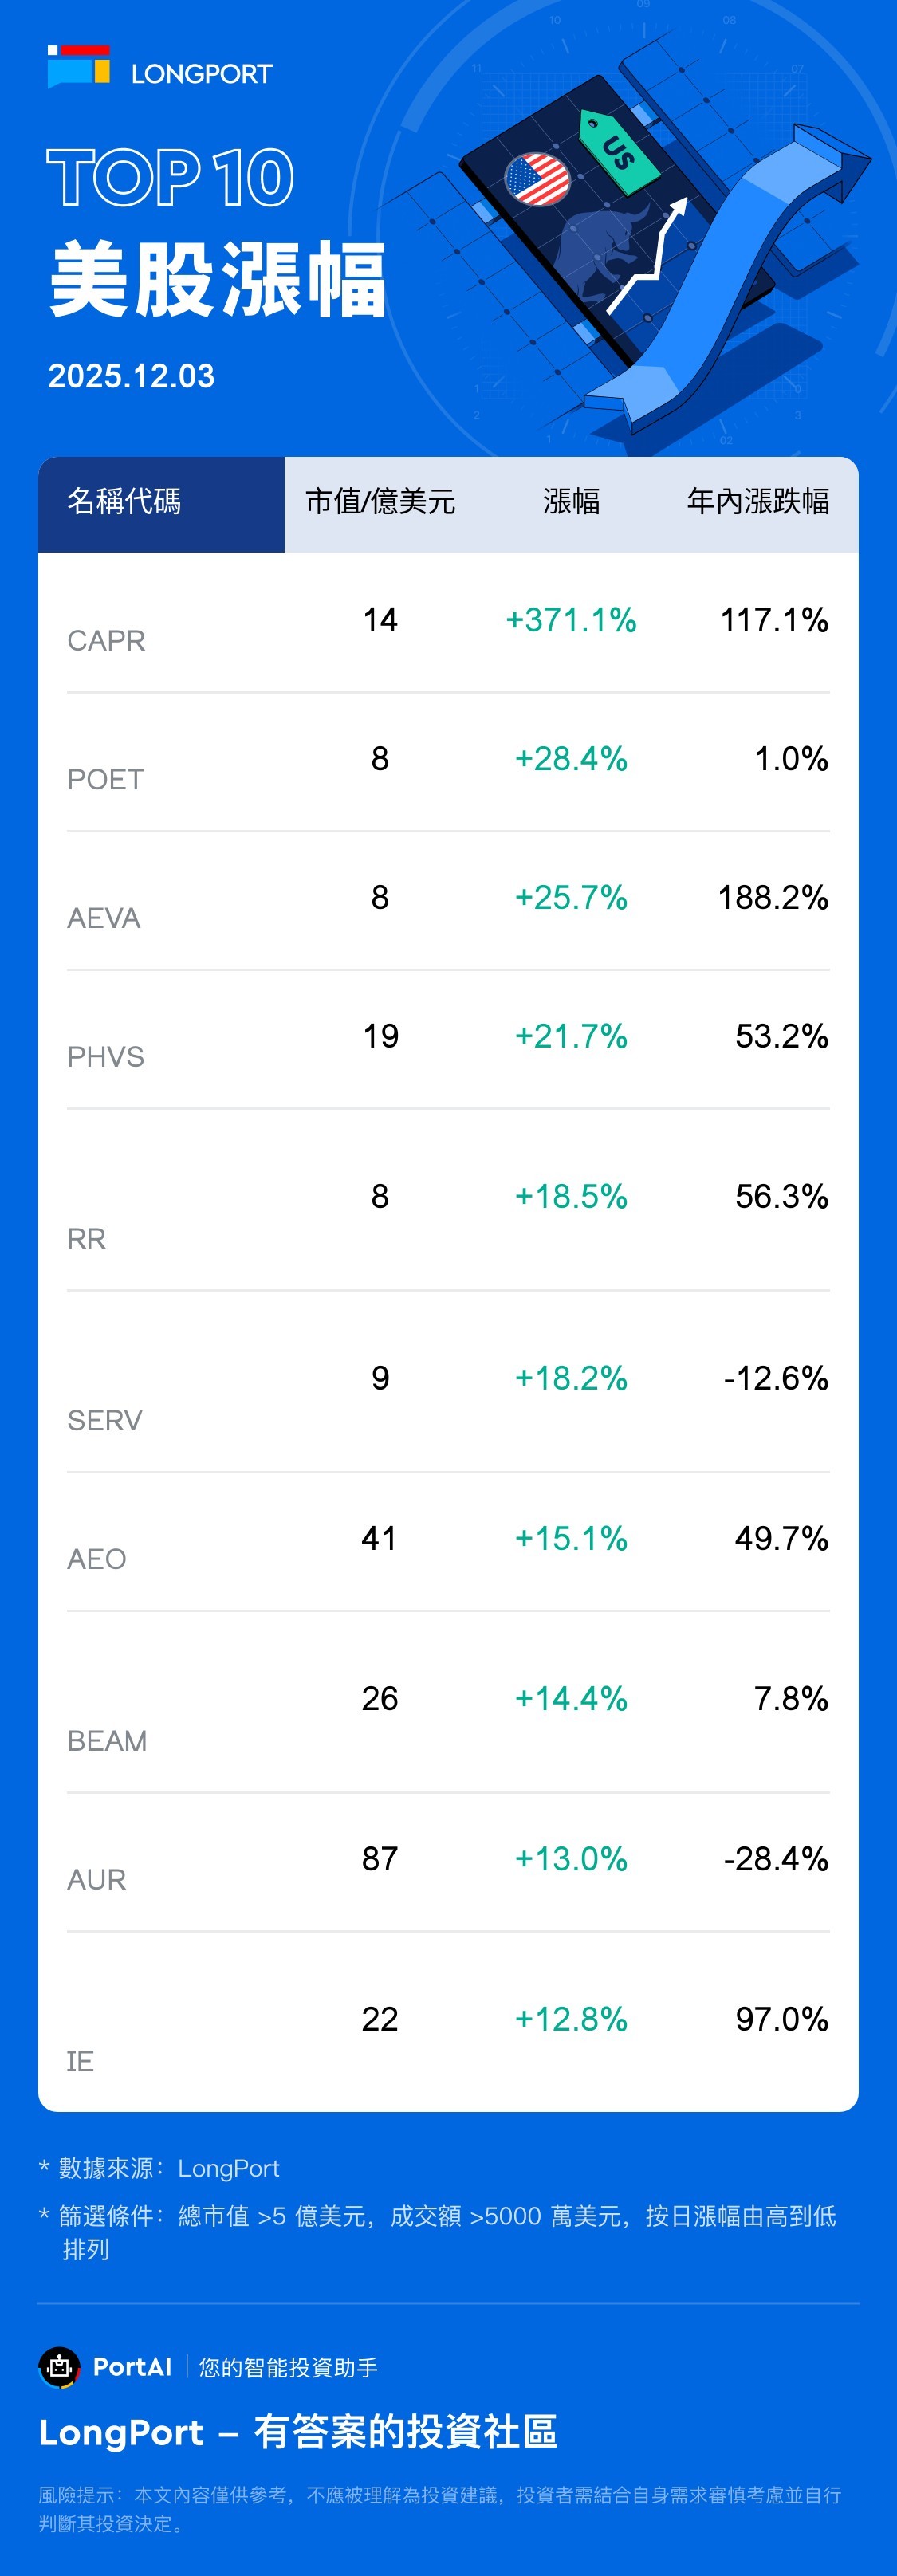Image resolution: width=897 pixels, height=2576 pixels.
Task: Click the BEAM ticker label
Action: click(107, 1741)
